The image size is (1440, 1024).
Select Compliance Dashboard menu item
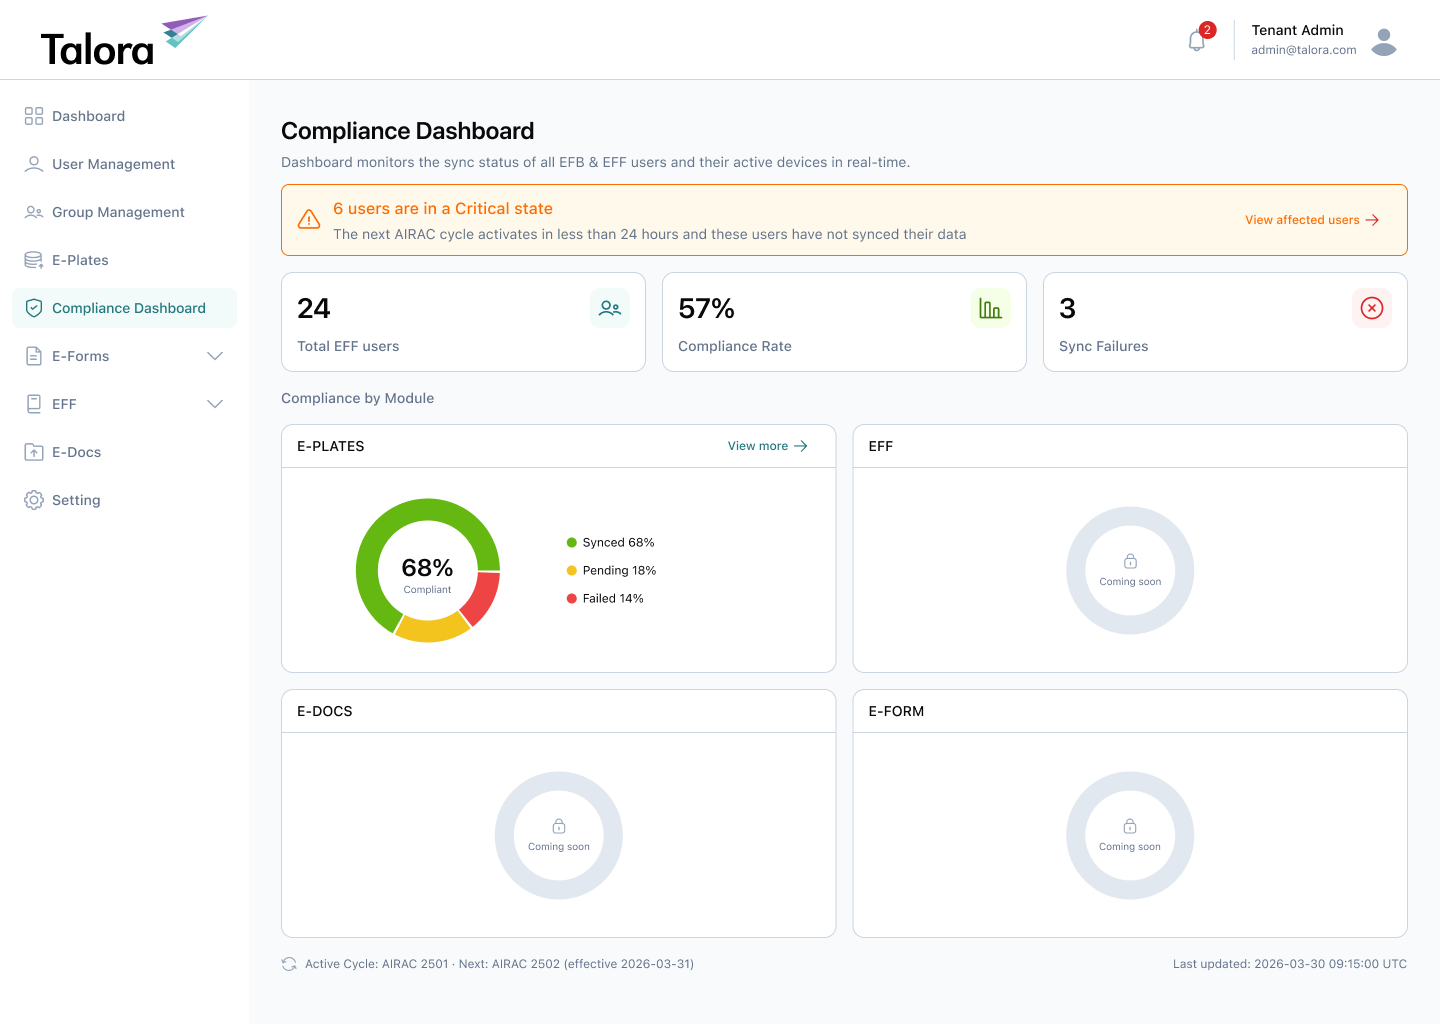coord(124,308)
